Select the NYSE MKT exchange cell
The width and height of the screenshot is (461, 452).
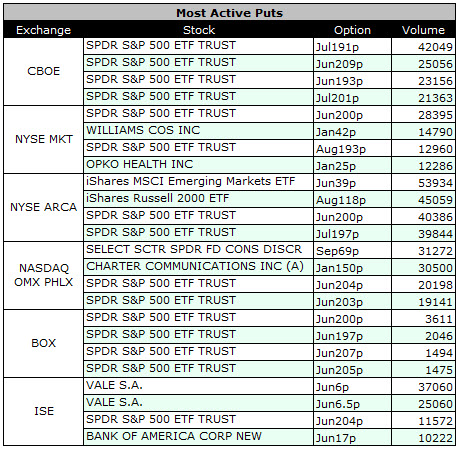(x=43, y=139)
